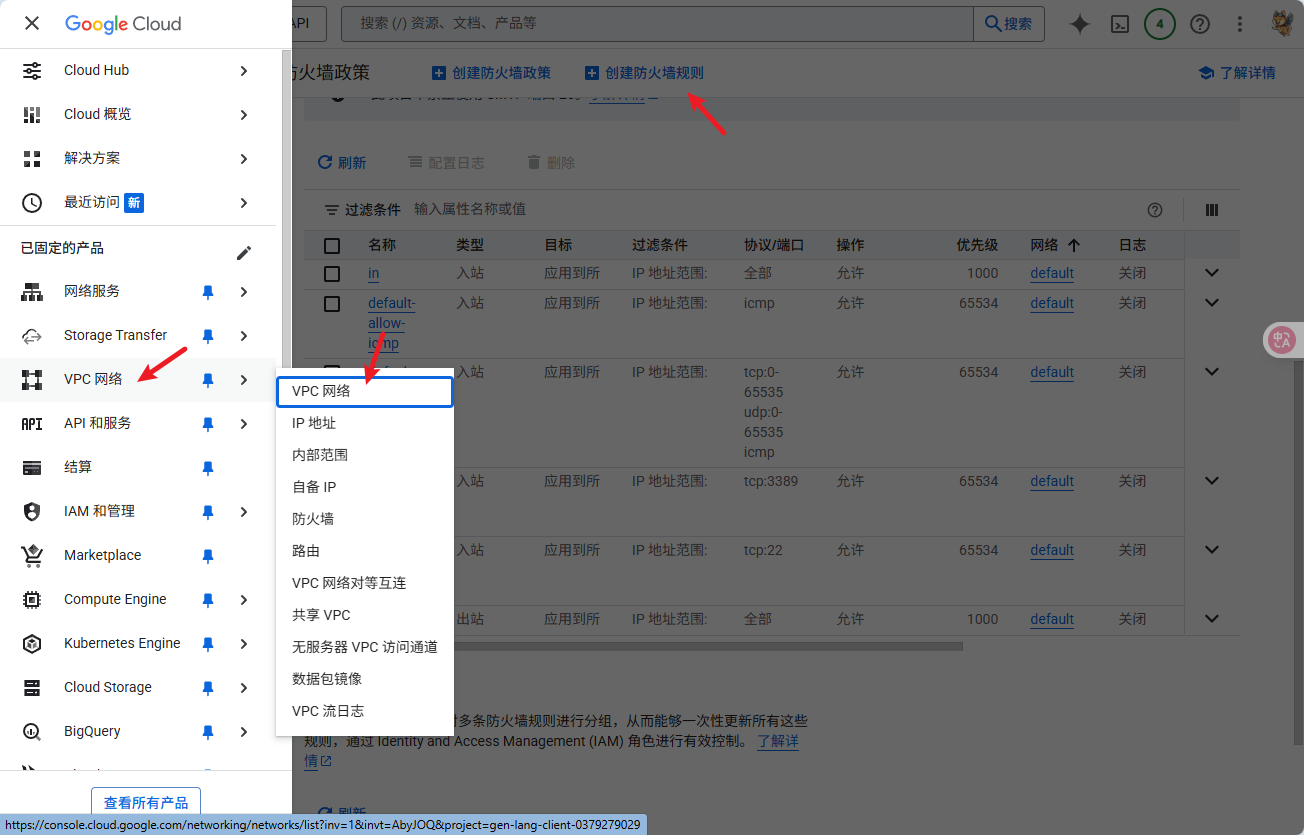Expand the IAM 和管理 submenu chevron
This screenshot has width=1304, height=835.
pyautogui.click(x=244, y=512)
